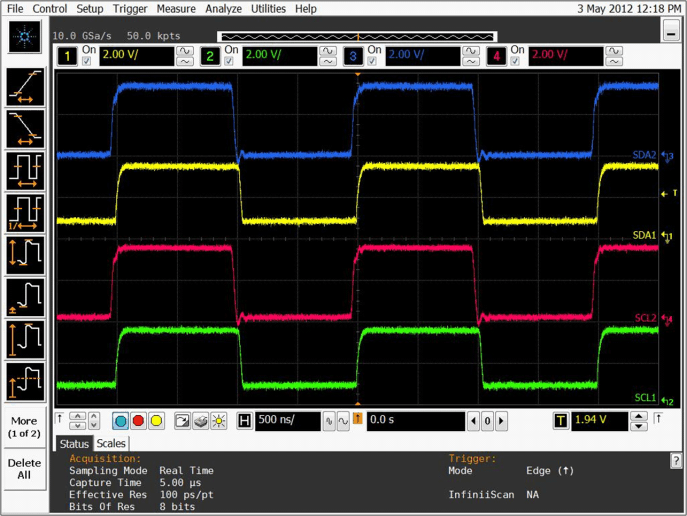Image resolution: width=687 pixels, height=516 pixels.
Task: Click the blue Run acquisition button
Action: (120, 421)
